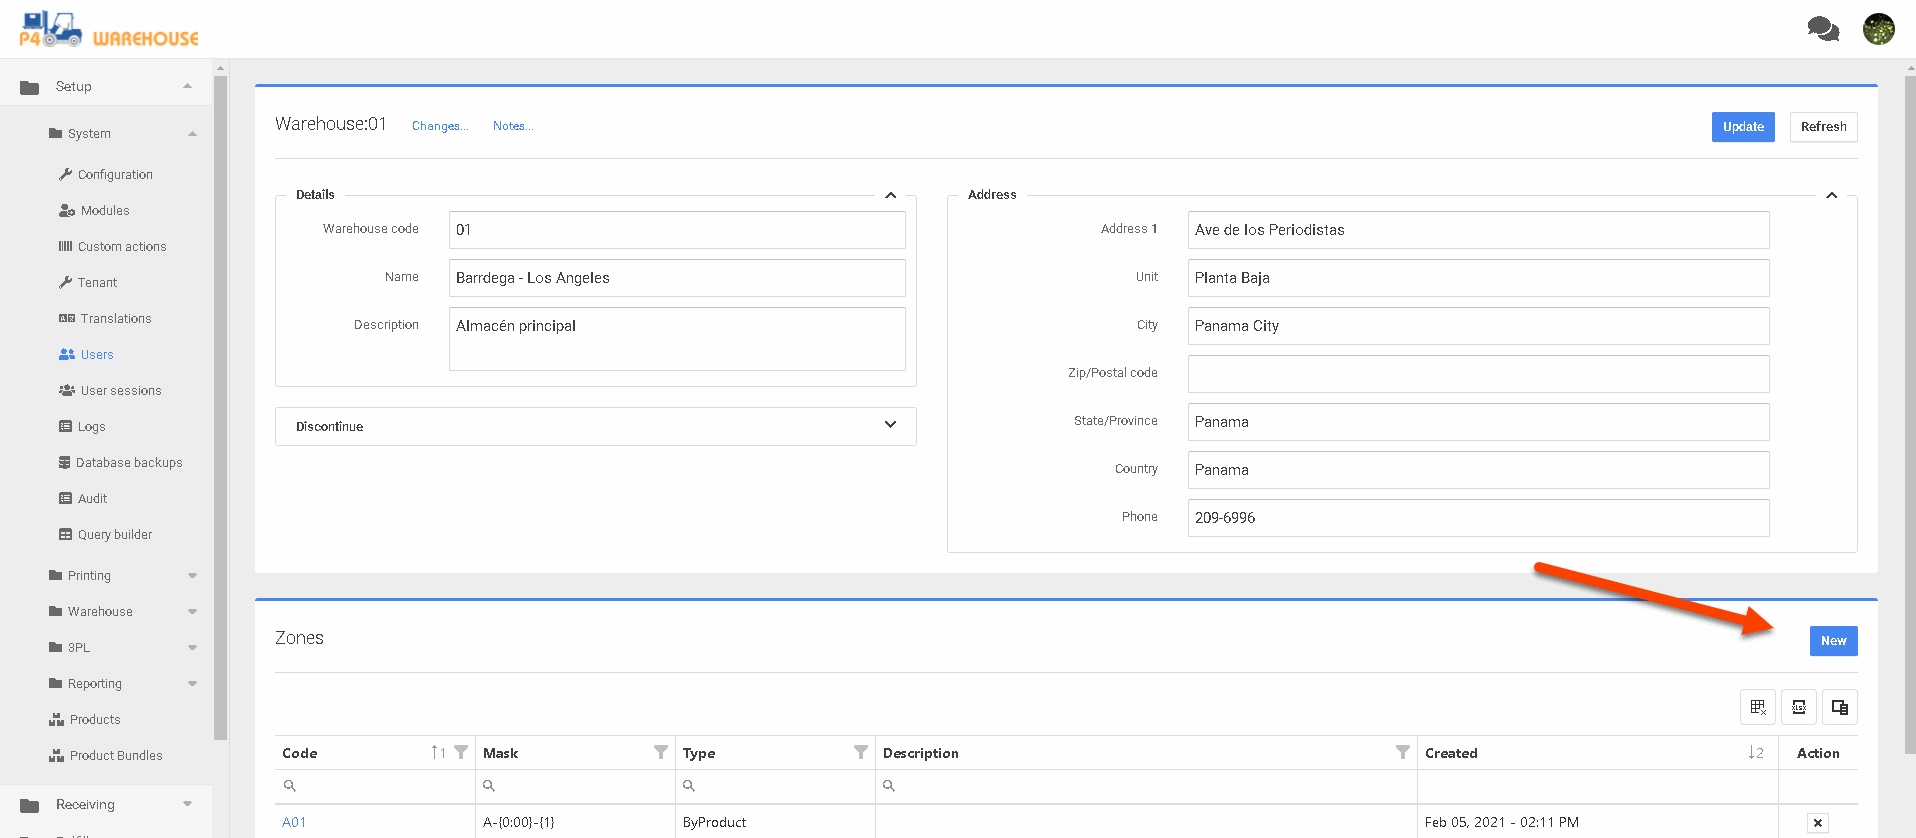
Task: Collapse the Details panel chevron
Action: point(890,195)
